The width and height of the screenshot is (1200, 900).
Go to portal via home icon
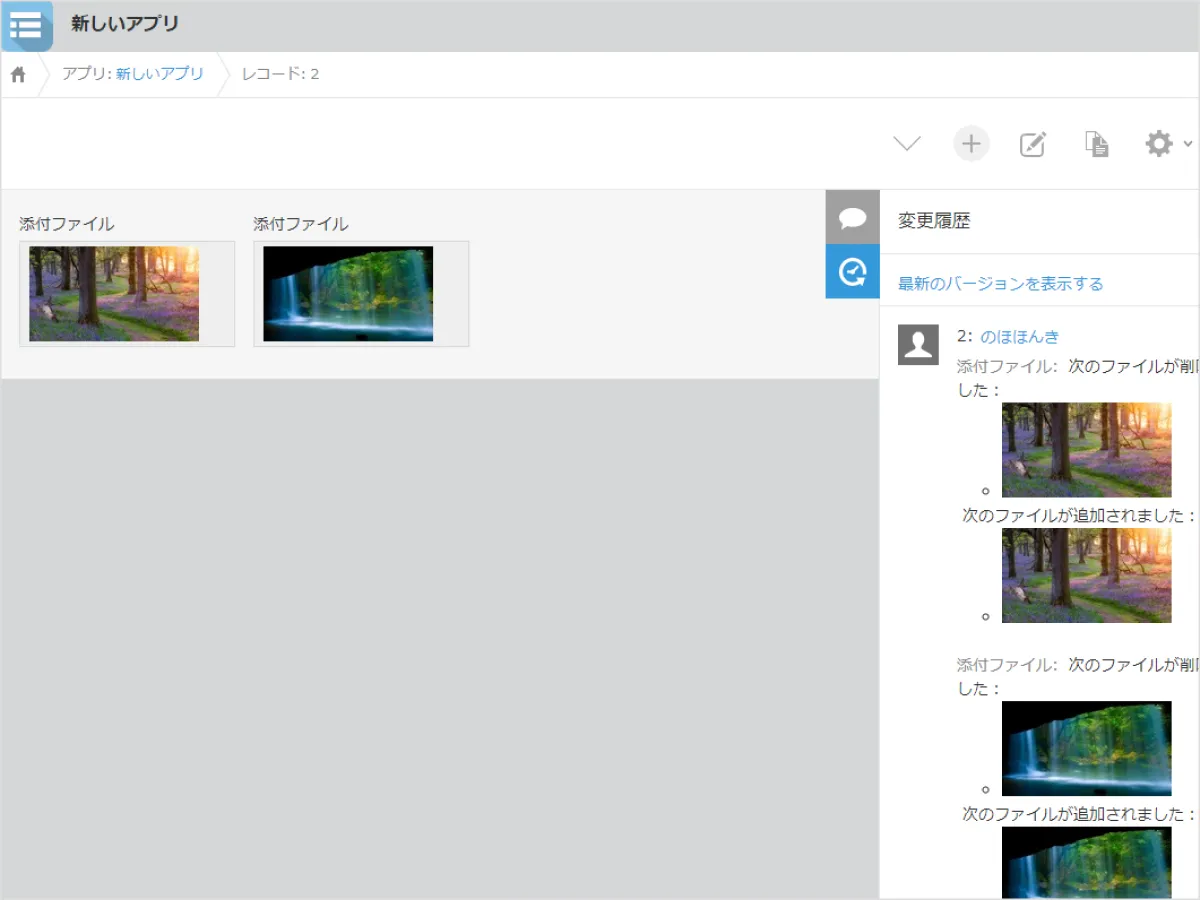[x=18, y=74]
